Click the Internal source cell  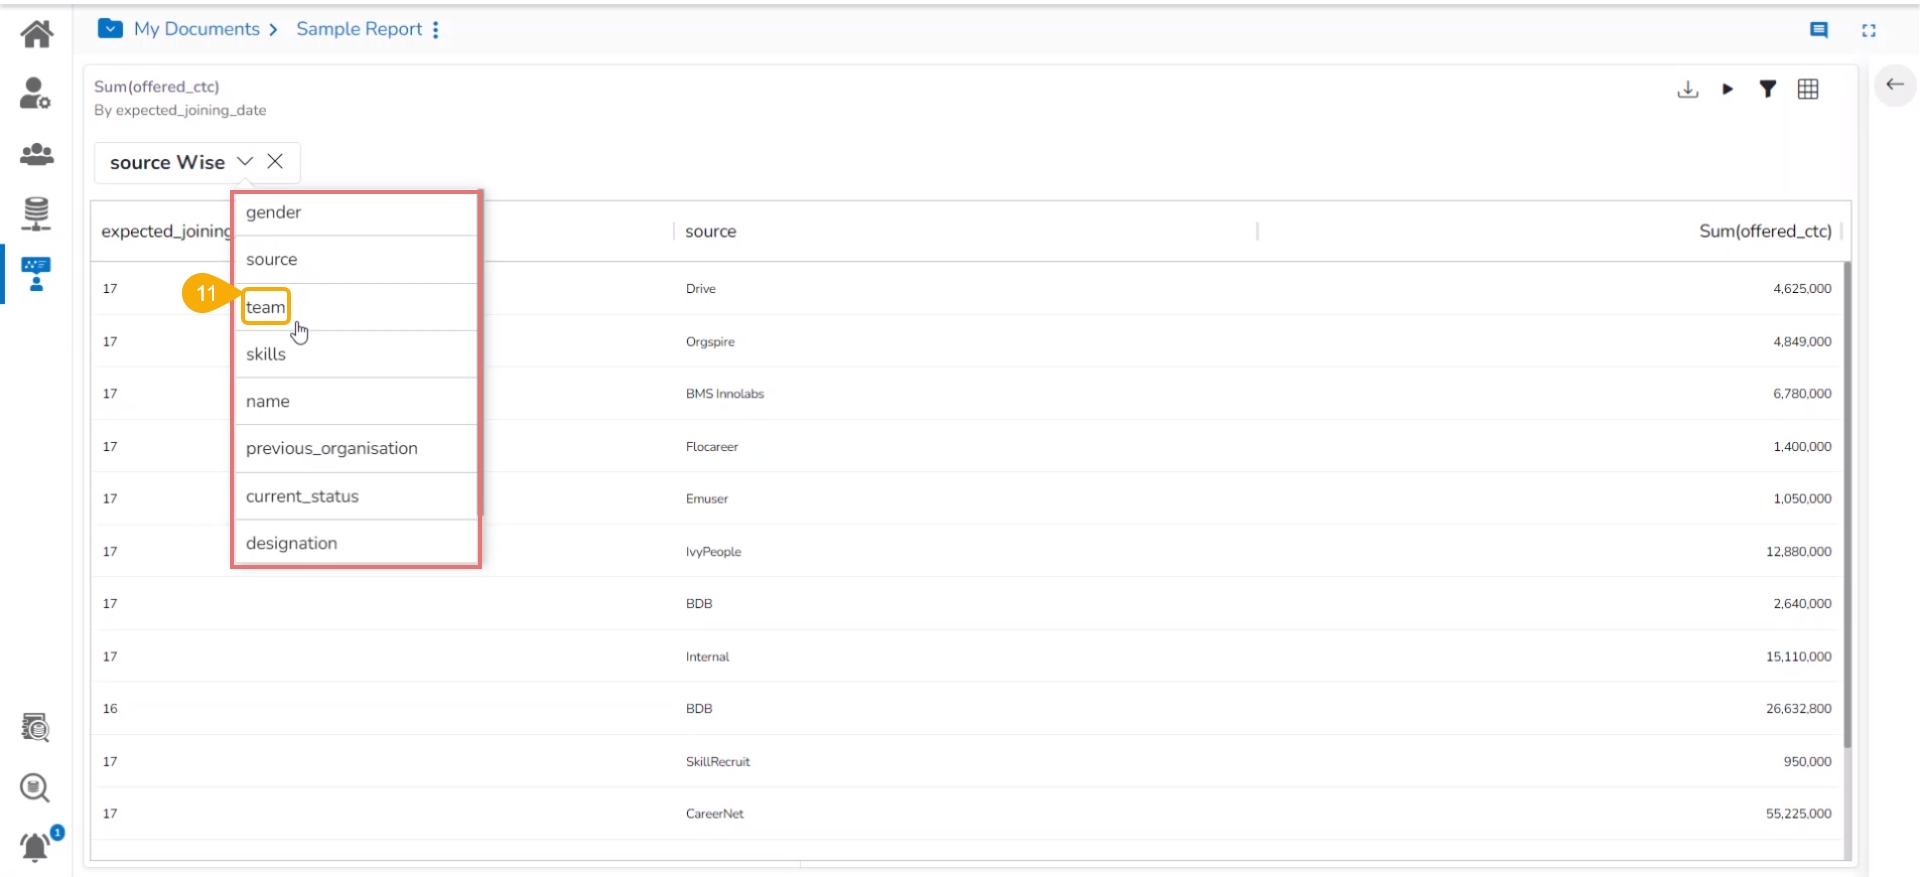click(x=708, y=657)
